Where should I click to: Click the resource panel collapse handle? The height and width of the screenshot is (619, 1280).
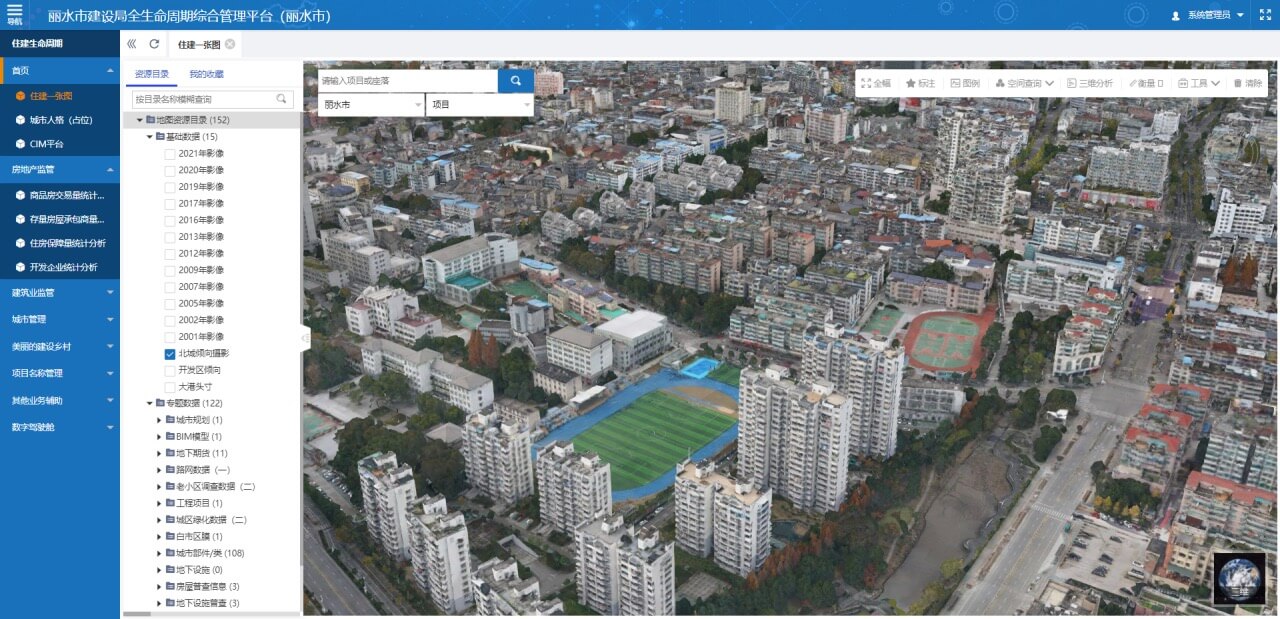point(305,338)
